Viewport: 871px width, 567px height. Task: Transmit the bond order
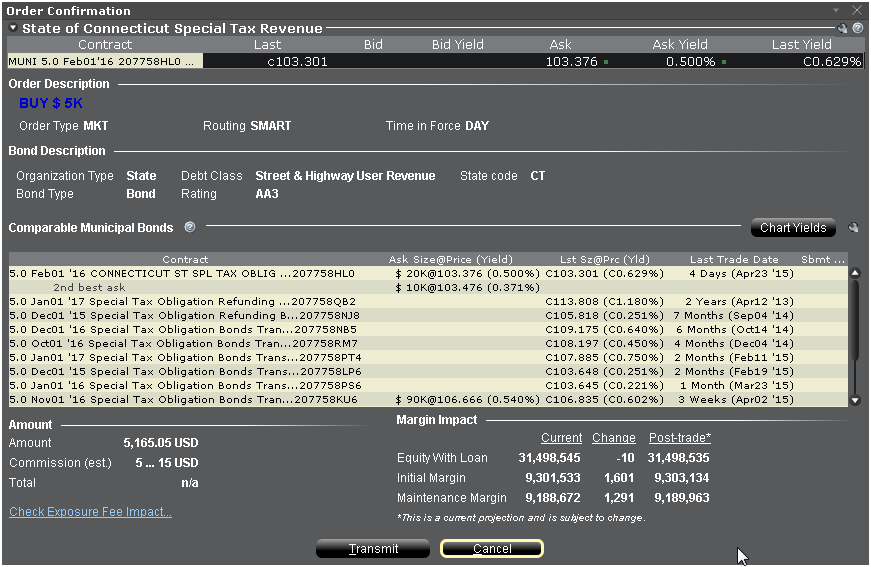373,549
